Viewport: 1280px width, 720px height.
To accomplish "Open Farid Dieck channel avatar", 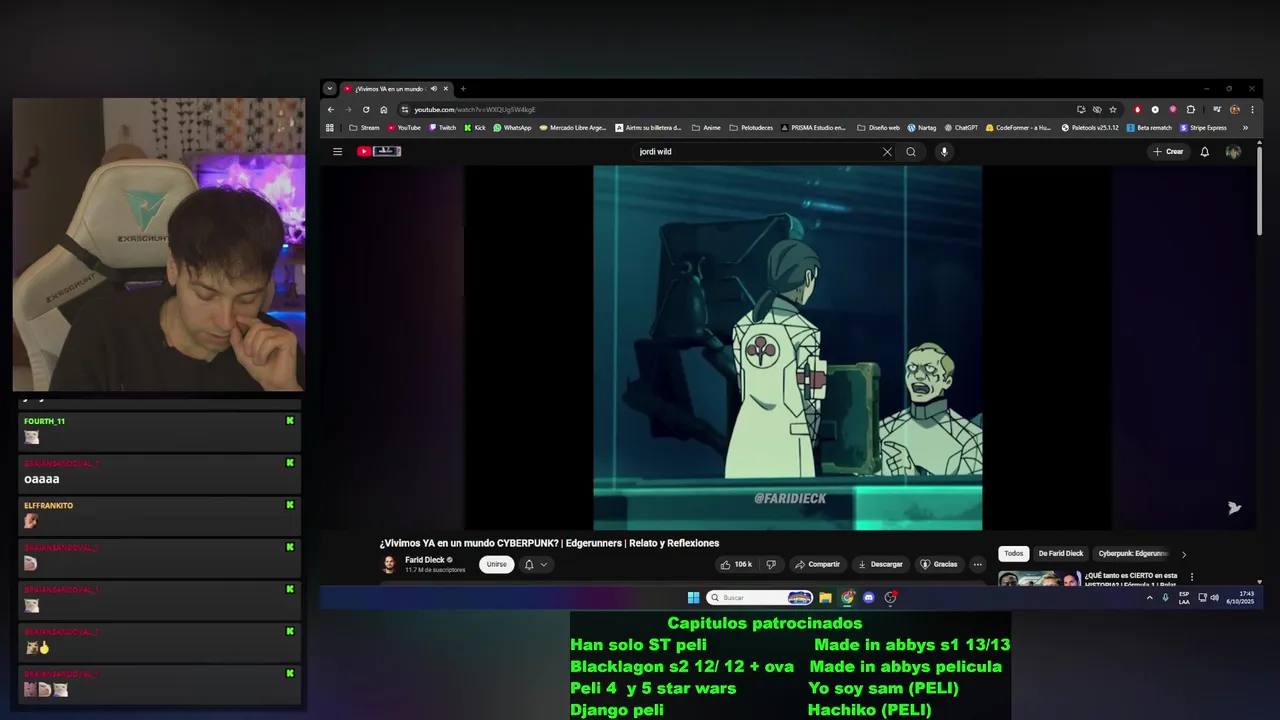I will tap(389, 565).
